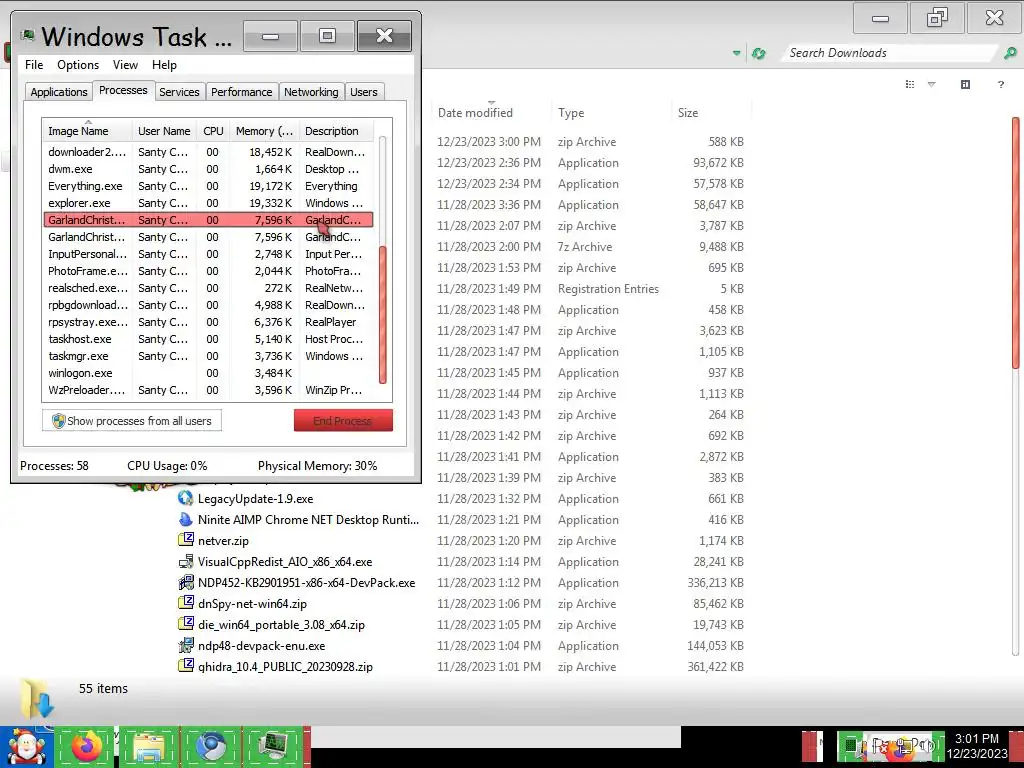Switch to the Networking tab
1024x768 pixels.
(x=311, y=92)
